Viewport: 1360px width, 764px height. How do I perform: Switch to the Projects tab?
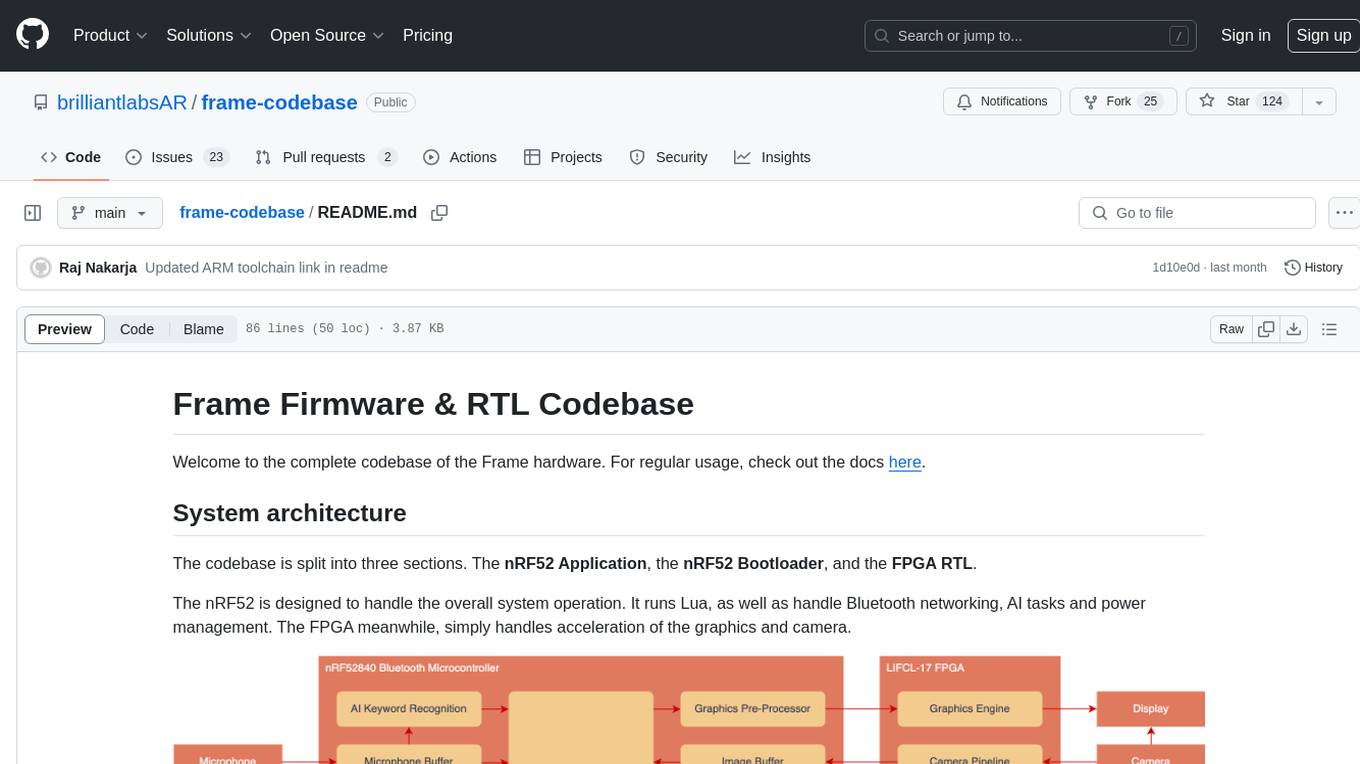pyautogui.click(x=563, y=157)
